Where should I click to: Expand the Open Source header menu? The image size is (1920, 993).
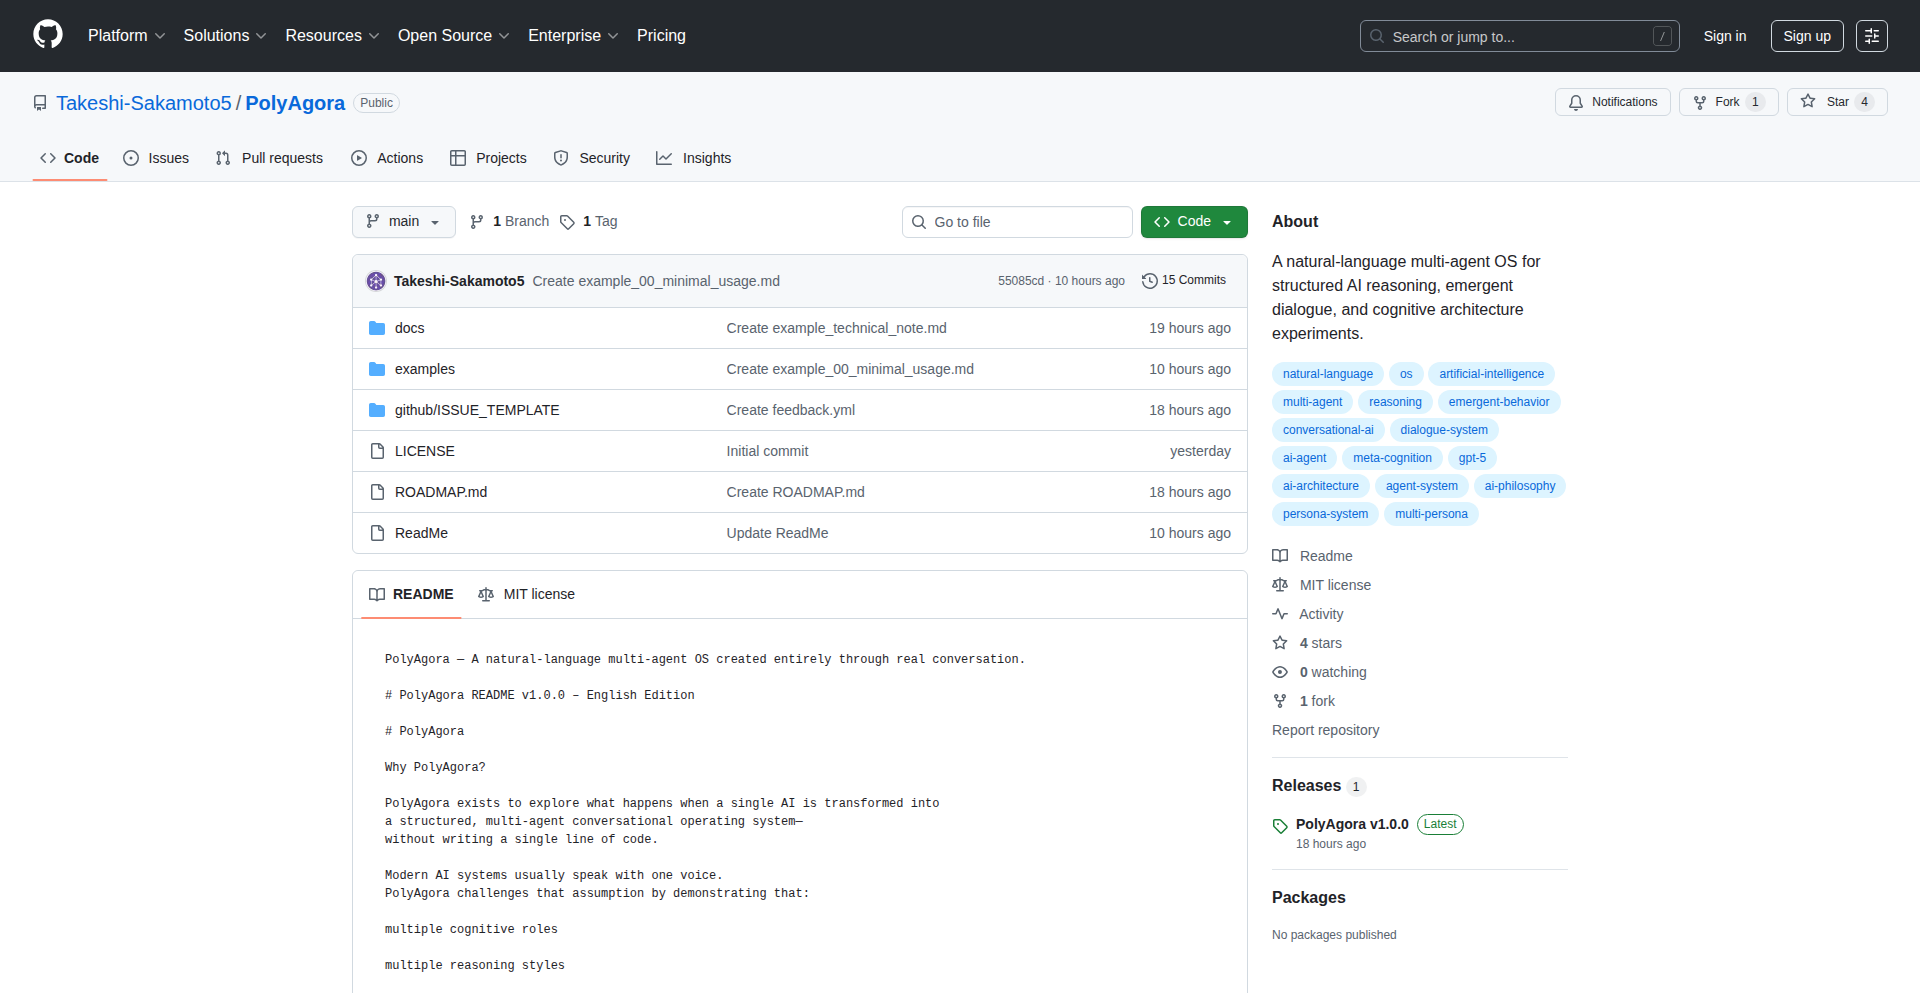pyautogui.click(x=453, y=36)
